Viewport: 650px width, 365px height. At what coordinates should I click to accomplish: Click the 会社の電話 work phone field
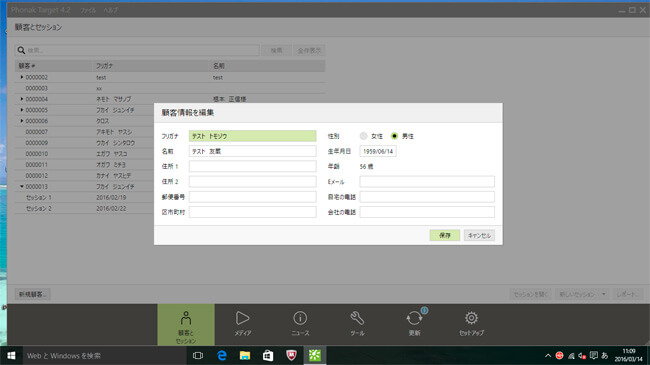[427, 212]
